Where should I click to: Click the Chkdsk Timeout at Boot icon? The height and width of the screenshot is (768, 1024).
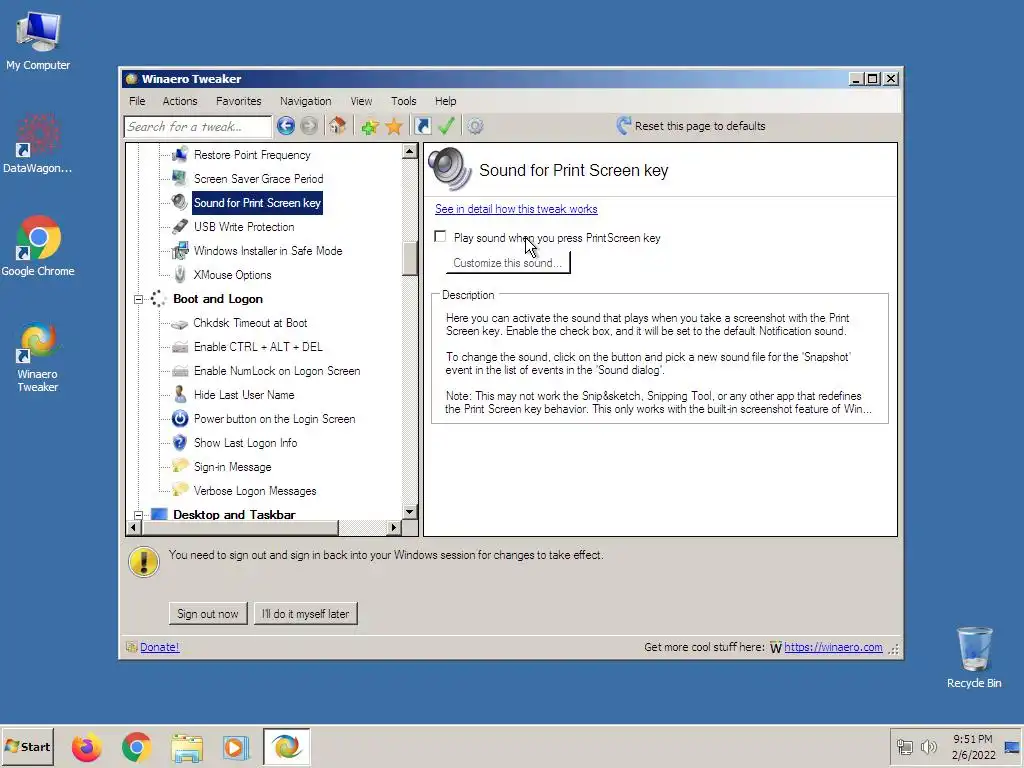click(x=180, y=324)
